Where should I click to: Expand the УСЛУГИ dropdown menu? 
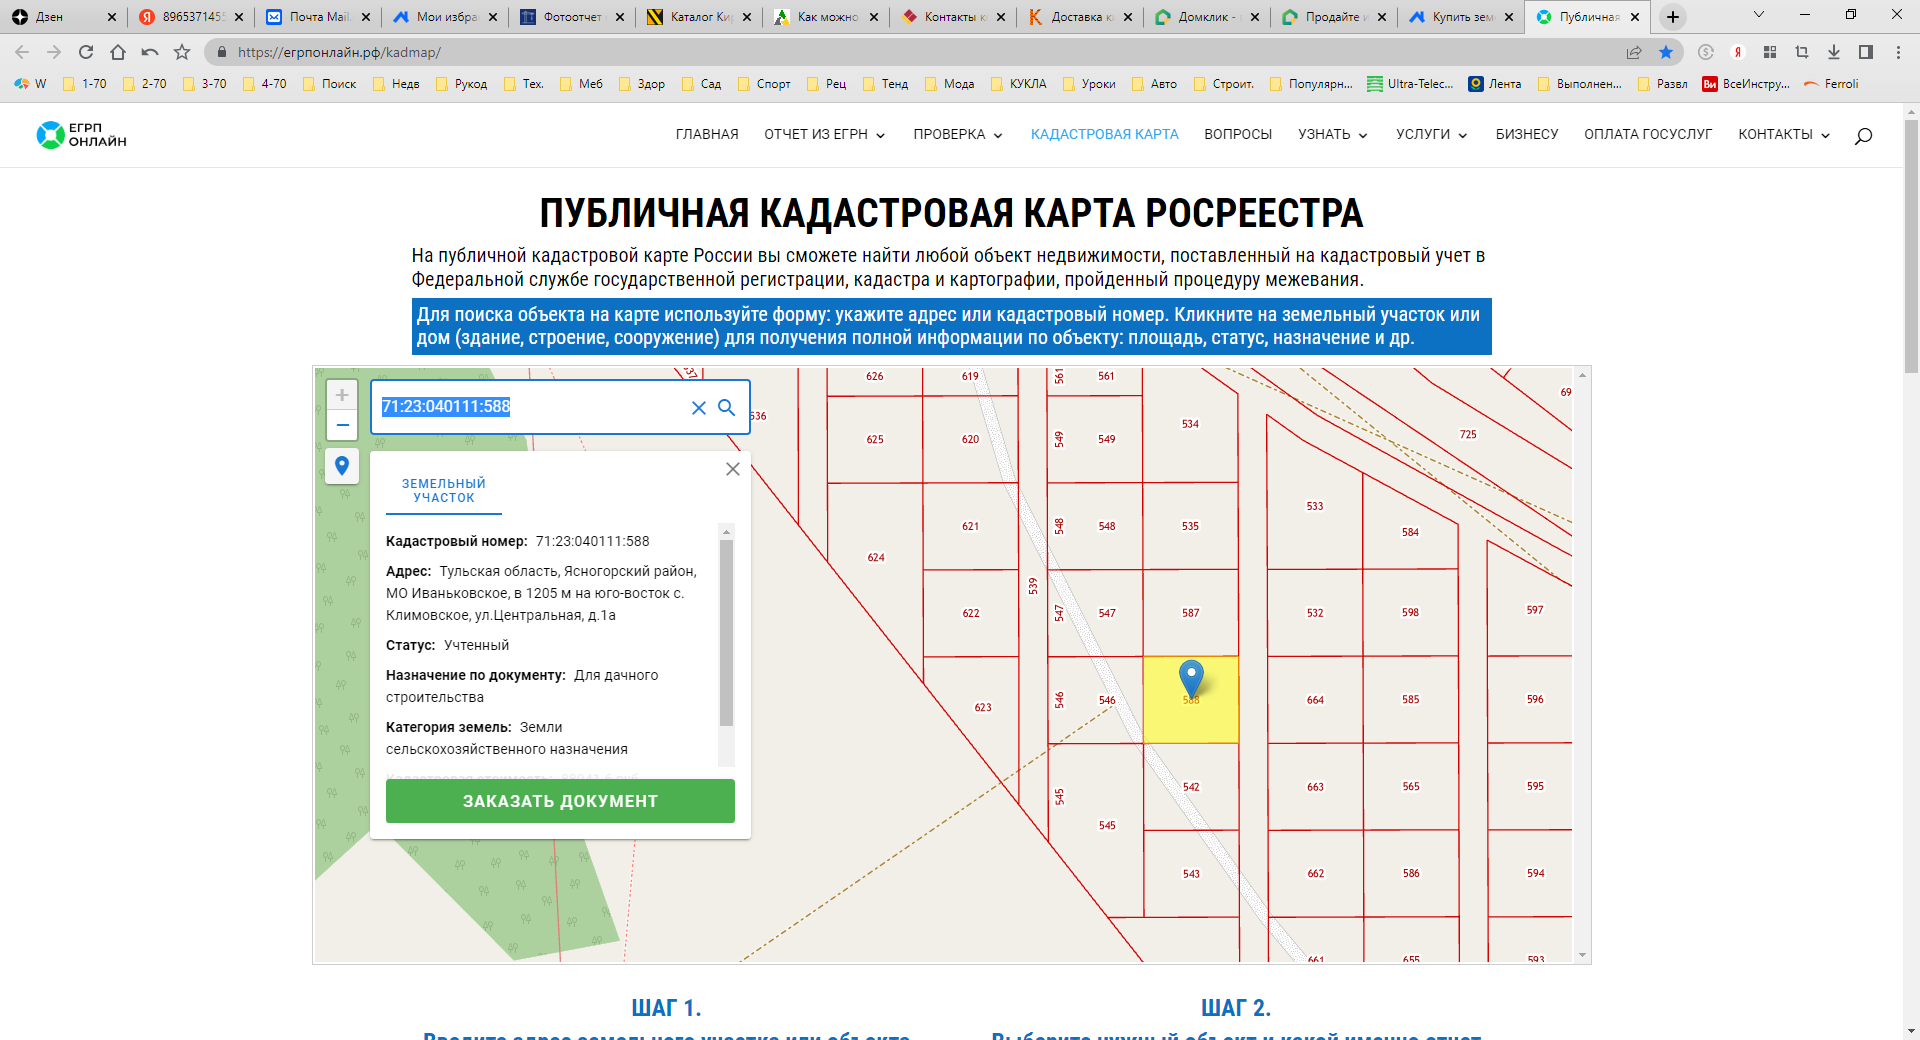point(1431,135)
